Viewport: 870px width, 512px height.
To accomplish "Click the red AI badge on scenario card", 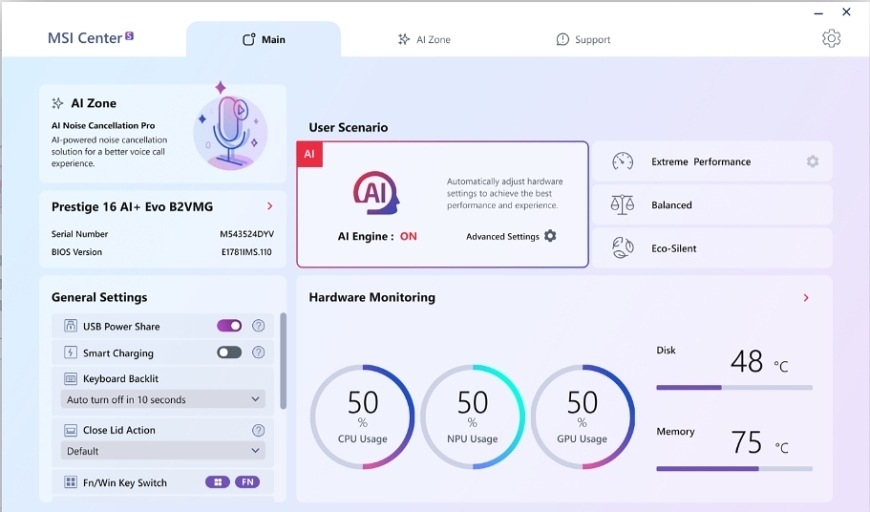I will [310, 154].
